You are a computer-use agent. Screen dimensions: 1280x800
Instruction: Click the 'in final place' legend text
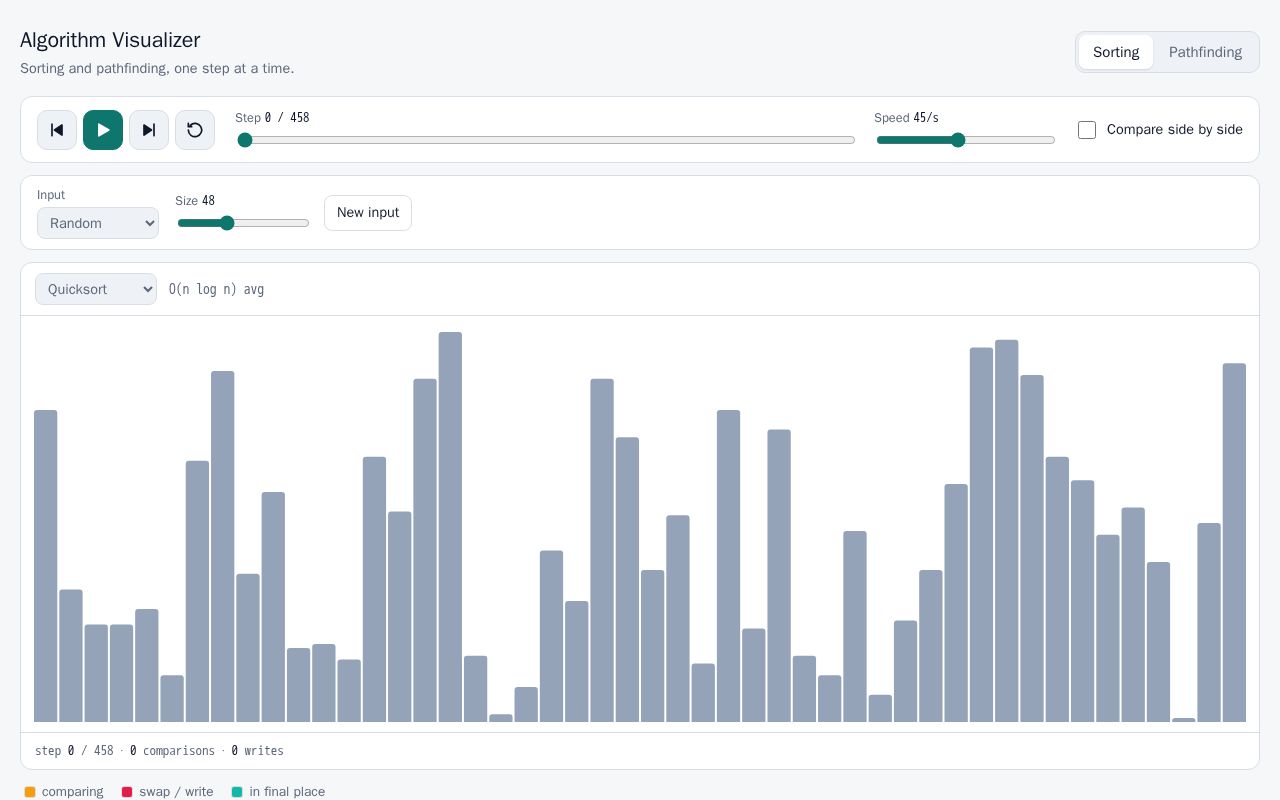(287, 792)
